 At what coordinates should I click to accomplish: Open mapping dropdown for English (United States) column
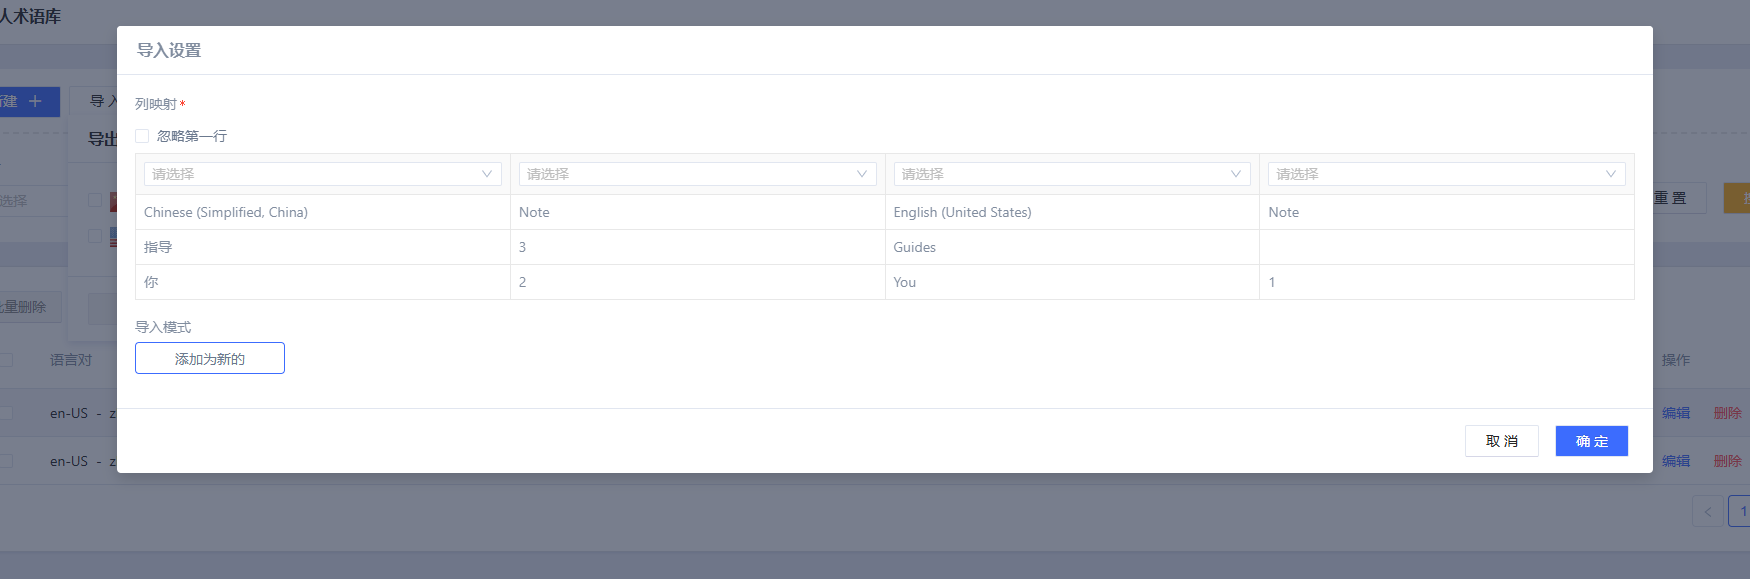click(1072, 174)
